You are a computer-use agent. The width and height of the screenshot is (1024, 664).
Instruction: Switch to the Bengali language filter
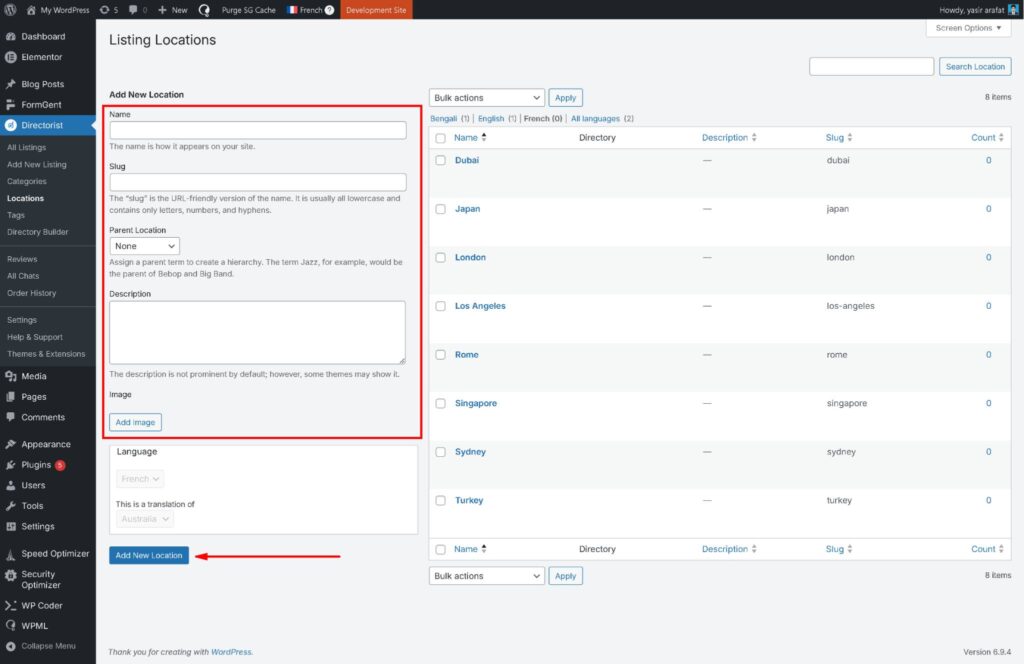point(443,118)
